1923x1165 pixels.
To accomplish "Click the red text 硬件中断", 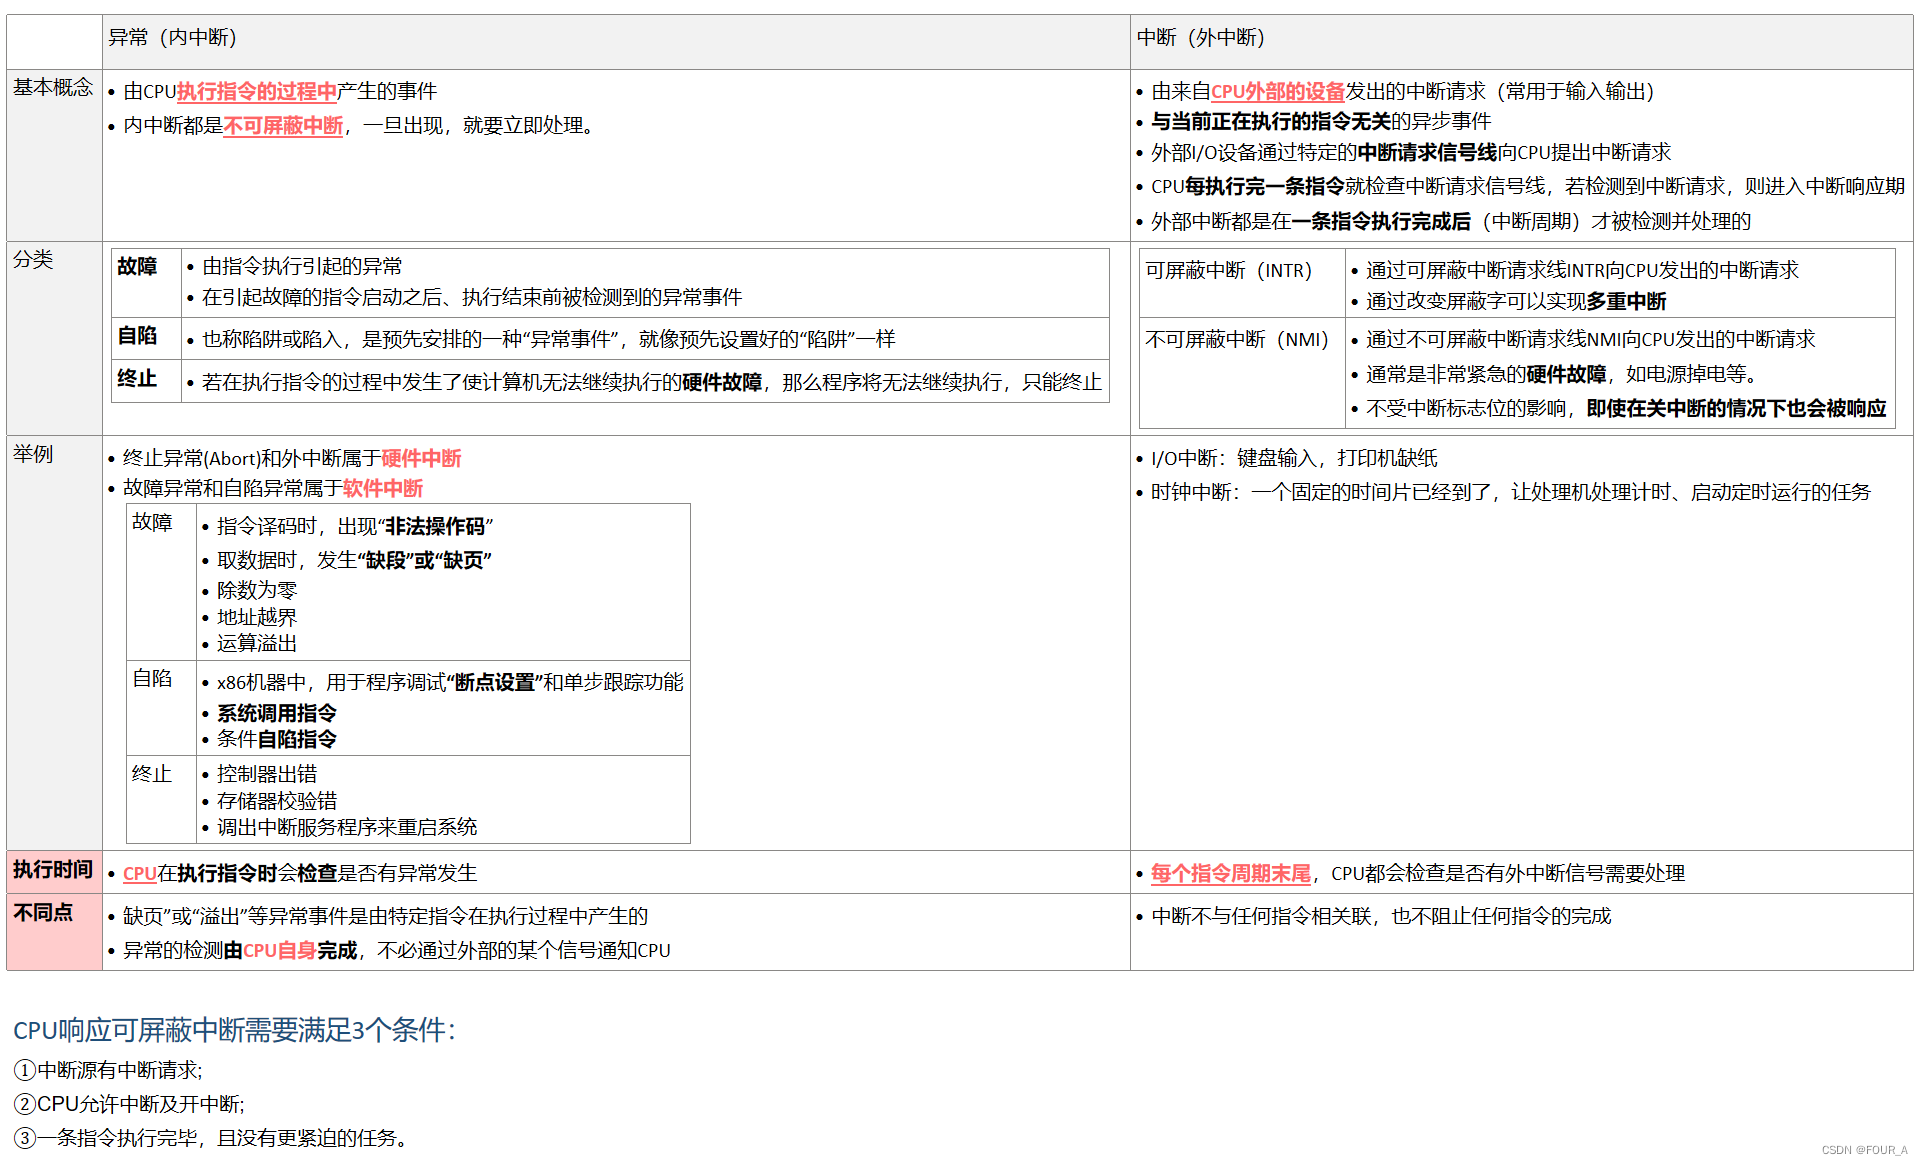I will (421, 459).
